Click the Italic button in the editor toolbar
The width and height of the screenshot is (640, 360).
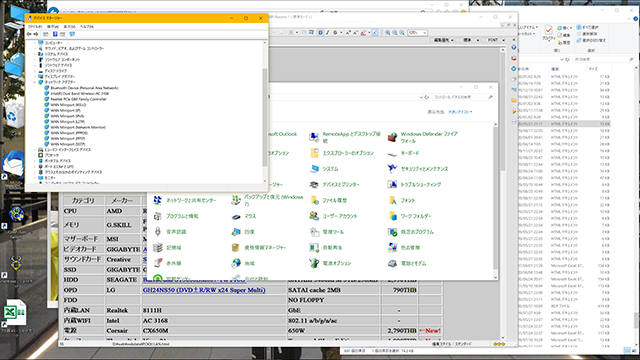327,33
